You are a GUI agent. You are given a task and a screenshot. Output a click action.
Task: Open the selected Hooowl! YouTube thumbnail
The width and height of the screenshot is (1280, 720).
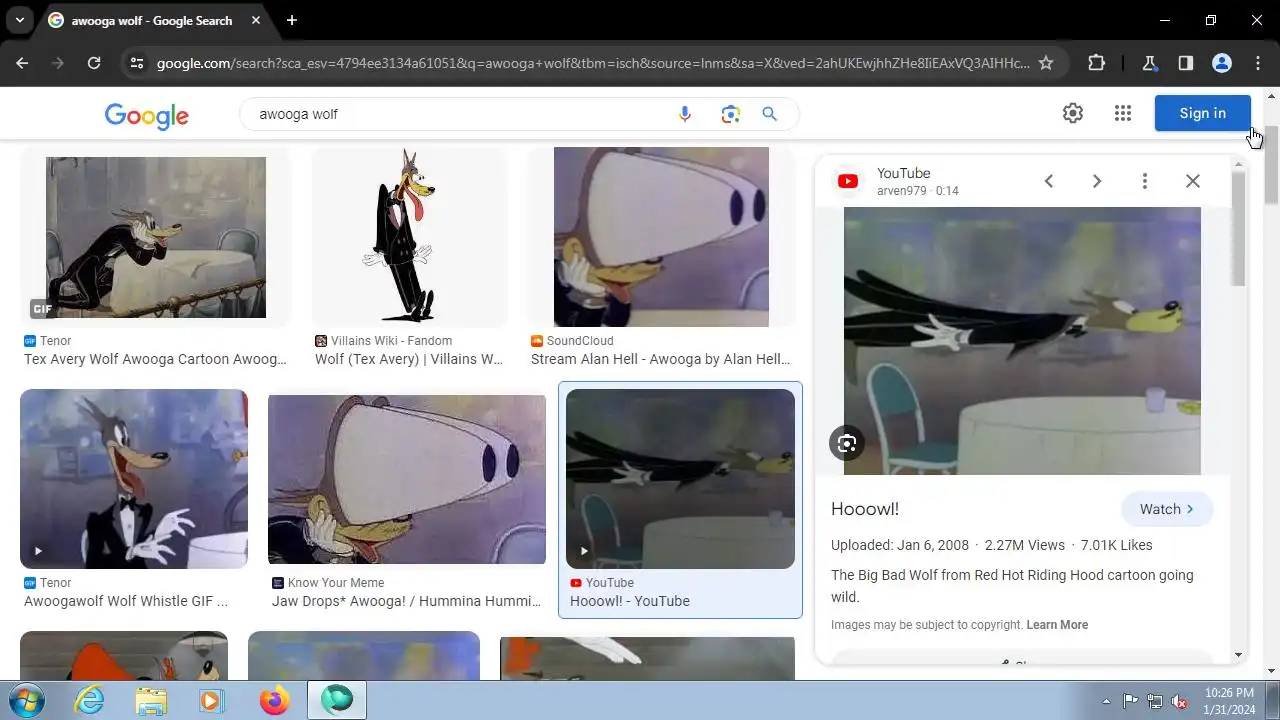pyautogui.click(x=680, y=479)
